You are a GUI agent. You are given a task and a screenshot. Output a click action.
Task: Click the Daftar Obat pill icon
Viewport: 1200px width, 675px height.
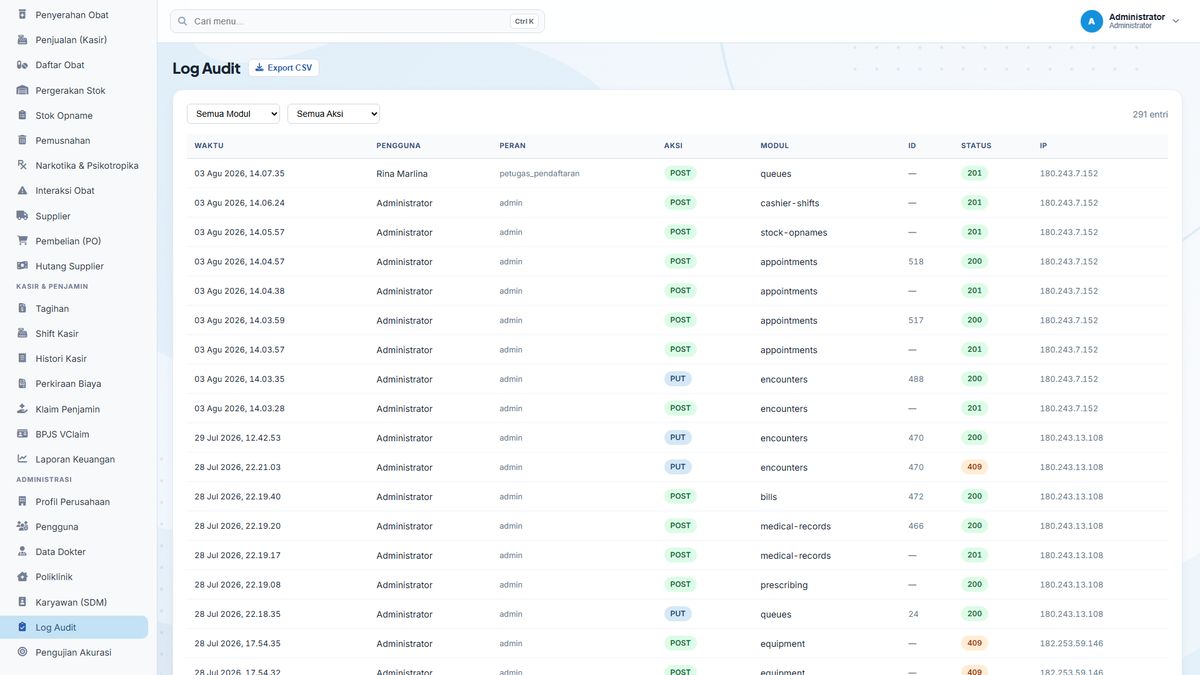[23, 65]
